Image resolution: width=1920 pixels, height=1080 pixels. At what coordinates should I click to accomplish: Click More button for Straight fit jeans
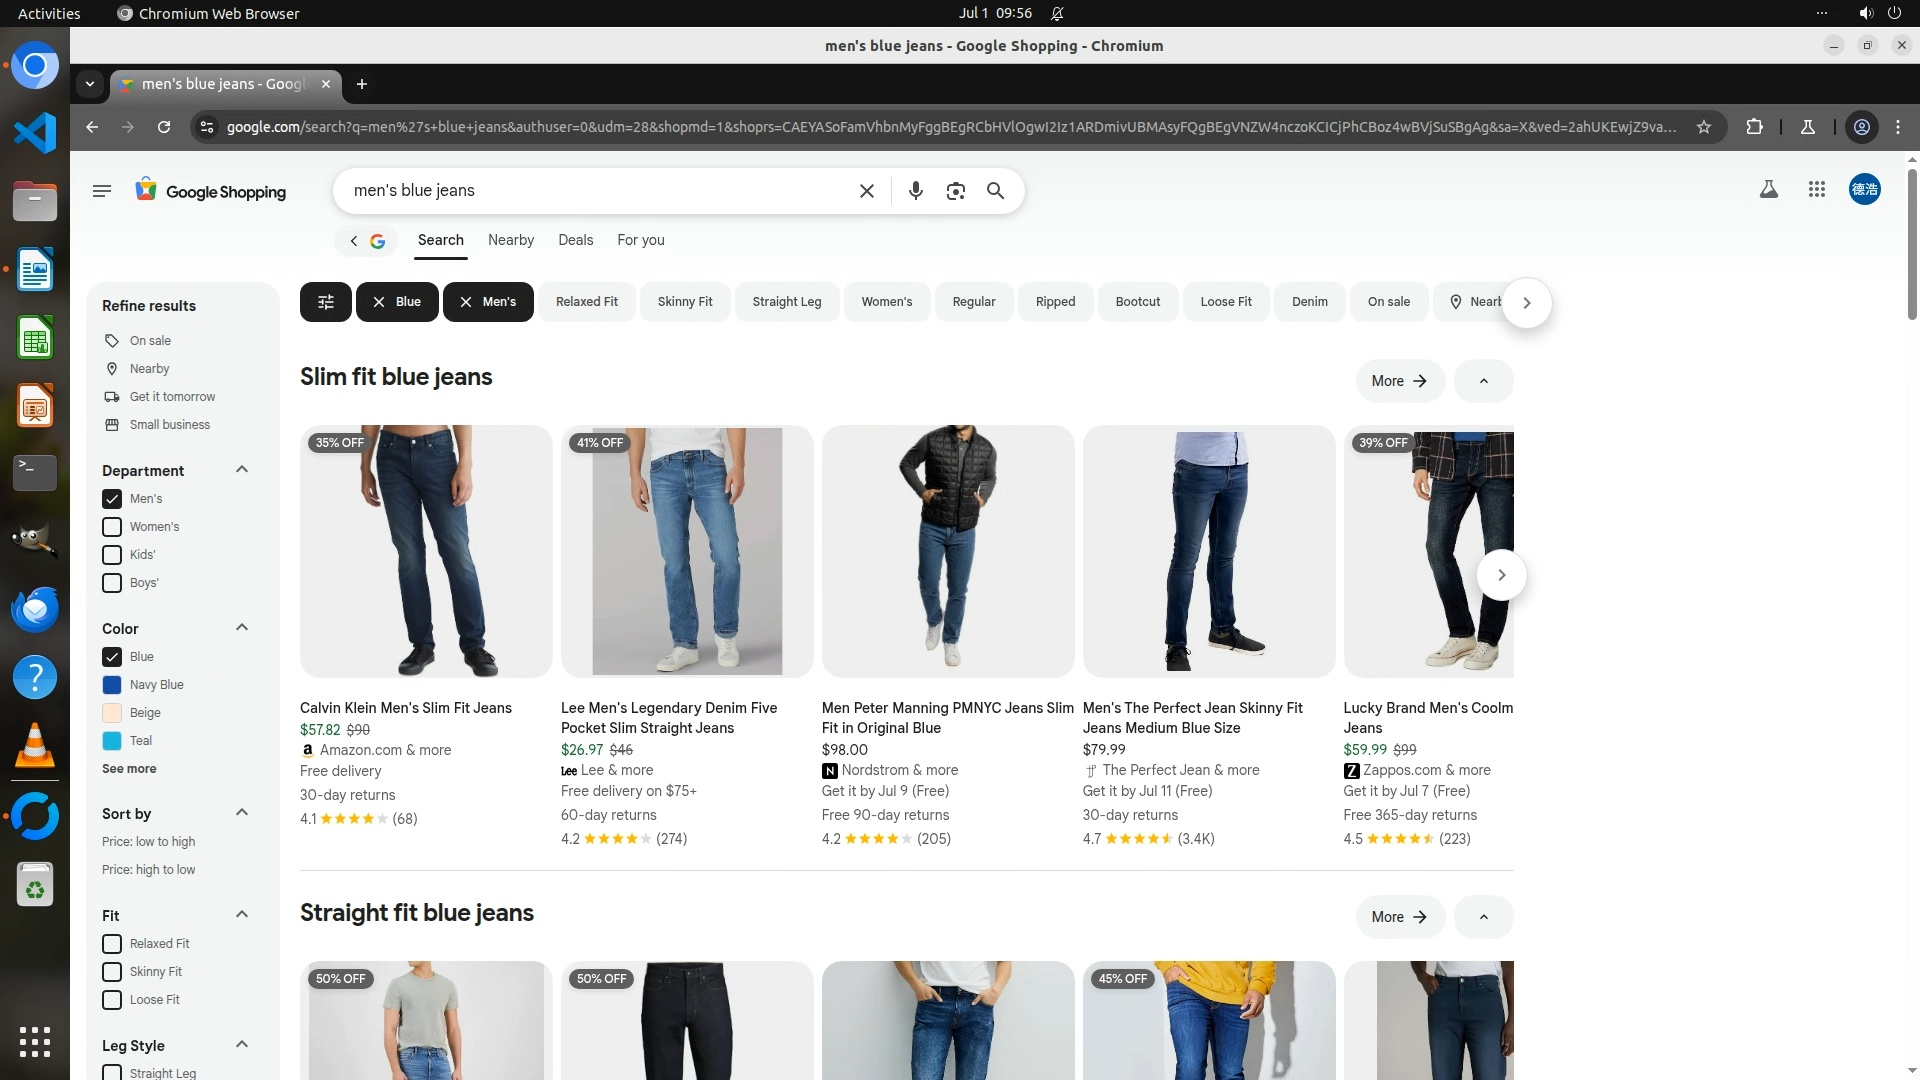pyautogui.click(x=1399, y=917)
